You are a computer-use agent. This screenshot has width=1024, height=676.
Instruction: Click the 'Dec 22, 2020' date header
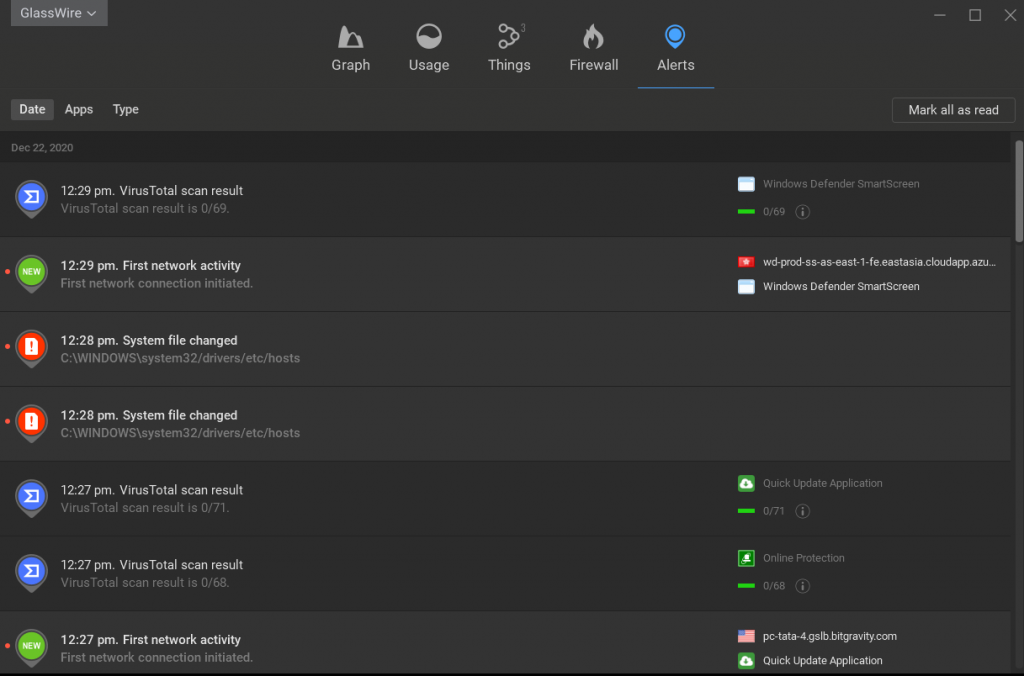(x=42, y=148)
